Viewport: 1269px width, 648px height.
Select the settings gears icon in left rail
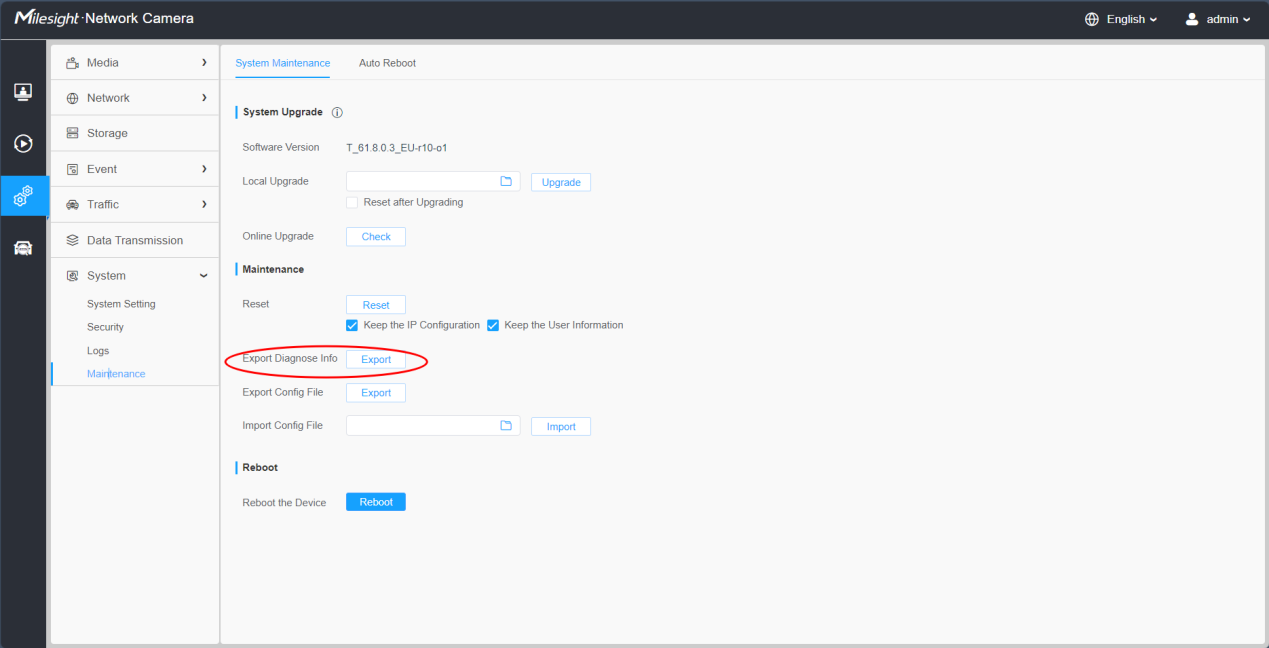(23, 196)
